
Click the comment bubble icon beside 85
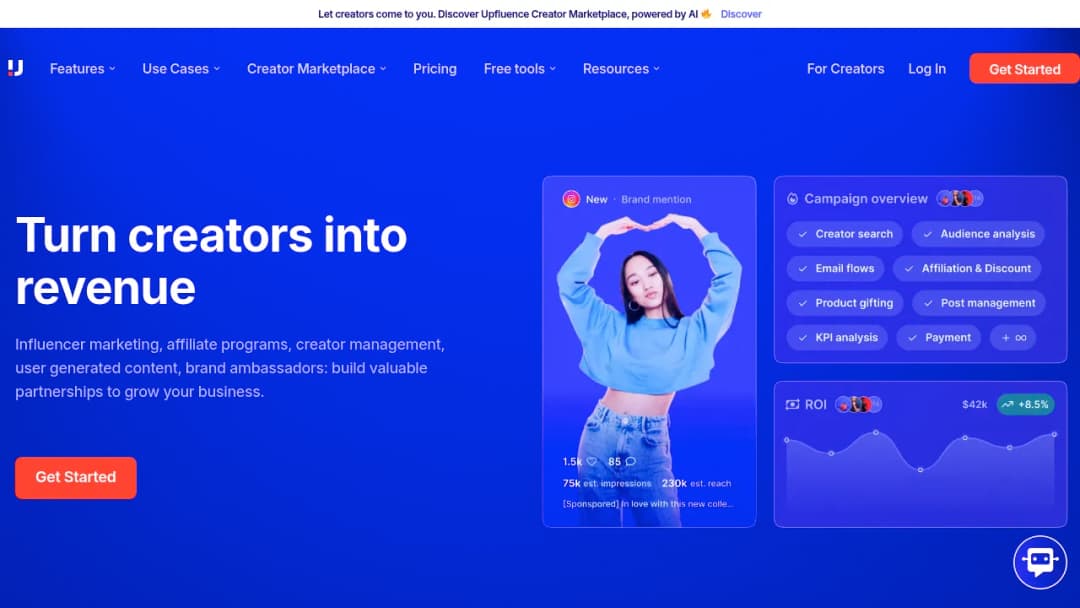(x=630, y=461)
